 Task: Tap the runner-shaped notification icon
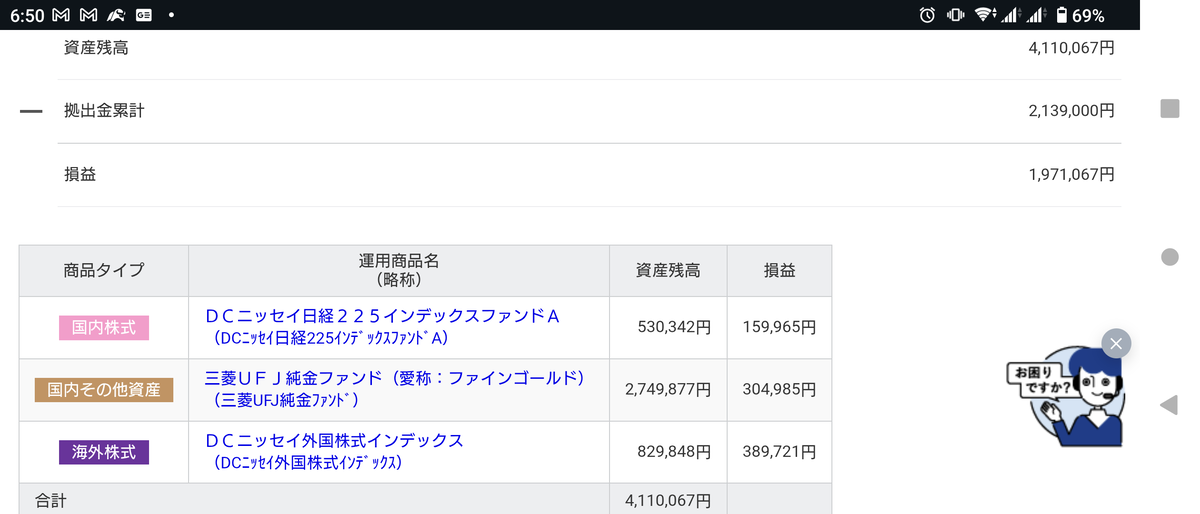click(116, 15)
